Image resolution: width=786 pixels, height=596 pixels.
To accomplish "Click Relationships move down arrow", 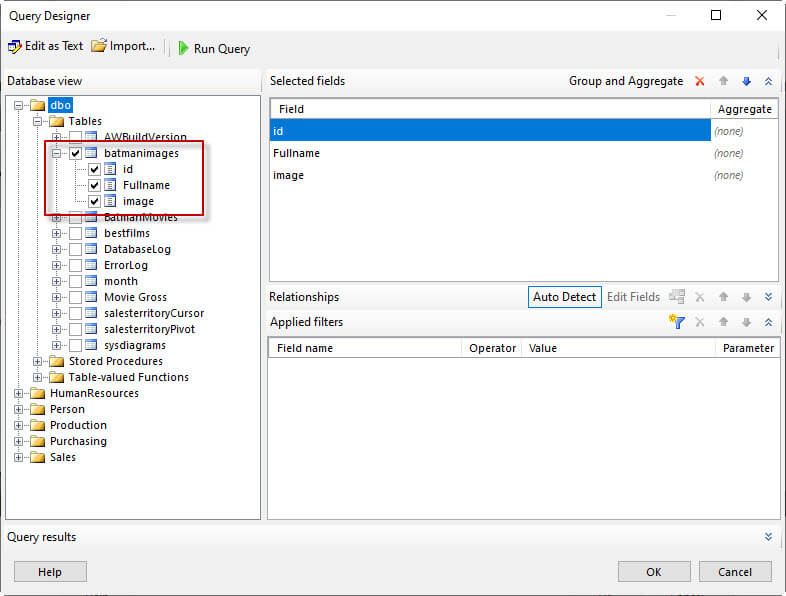I will pos(746,297).
